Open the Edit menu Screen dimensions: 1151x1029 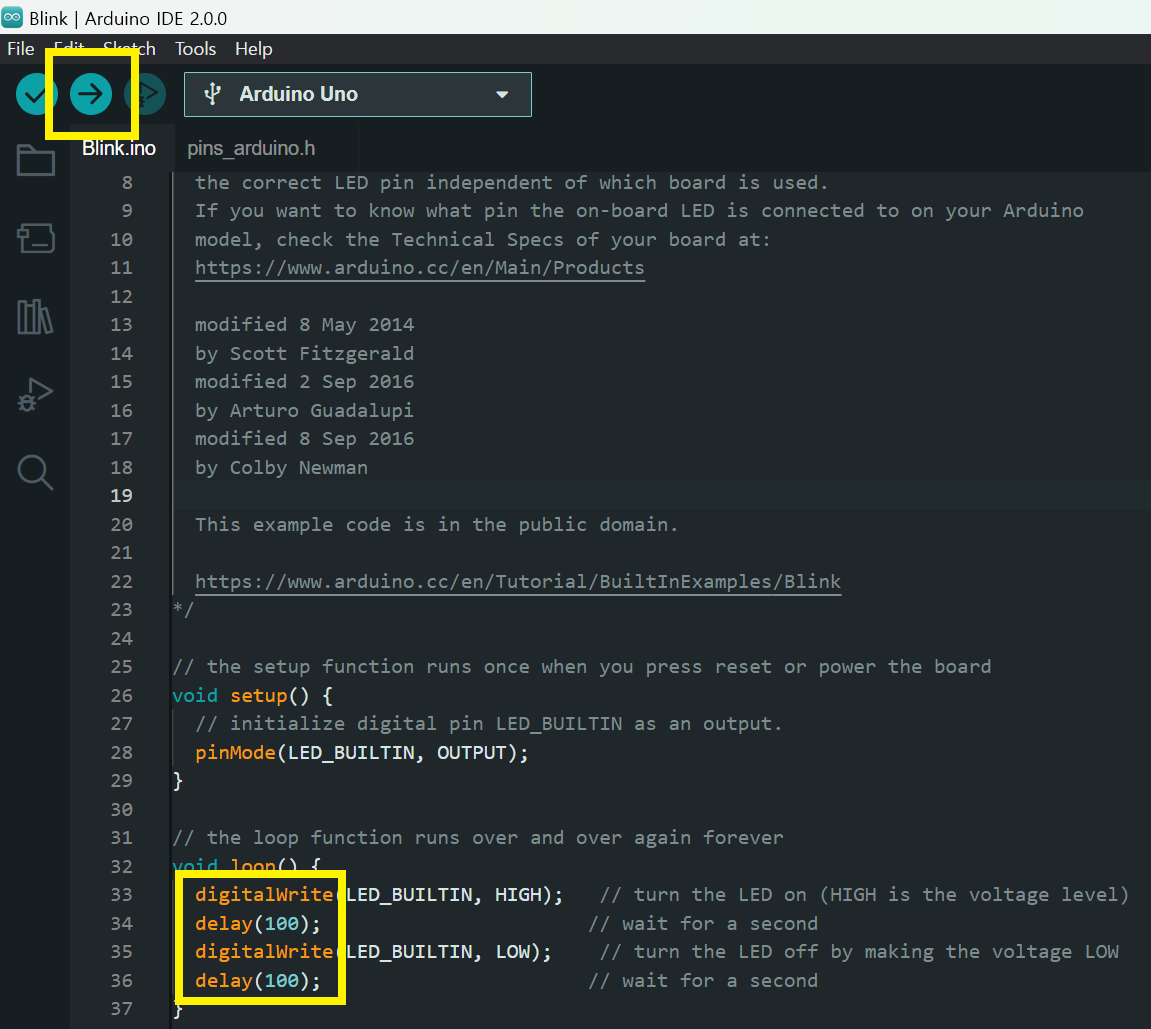tap(69, 48)
